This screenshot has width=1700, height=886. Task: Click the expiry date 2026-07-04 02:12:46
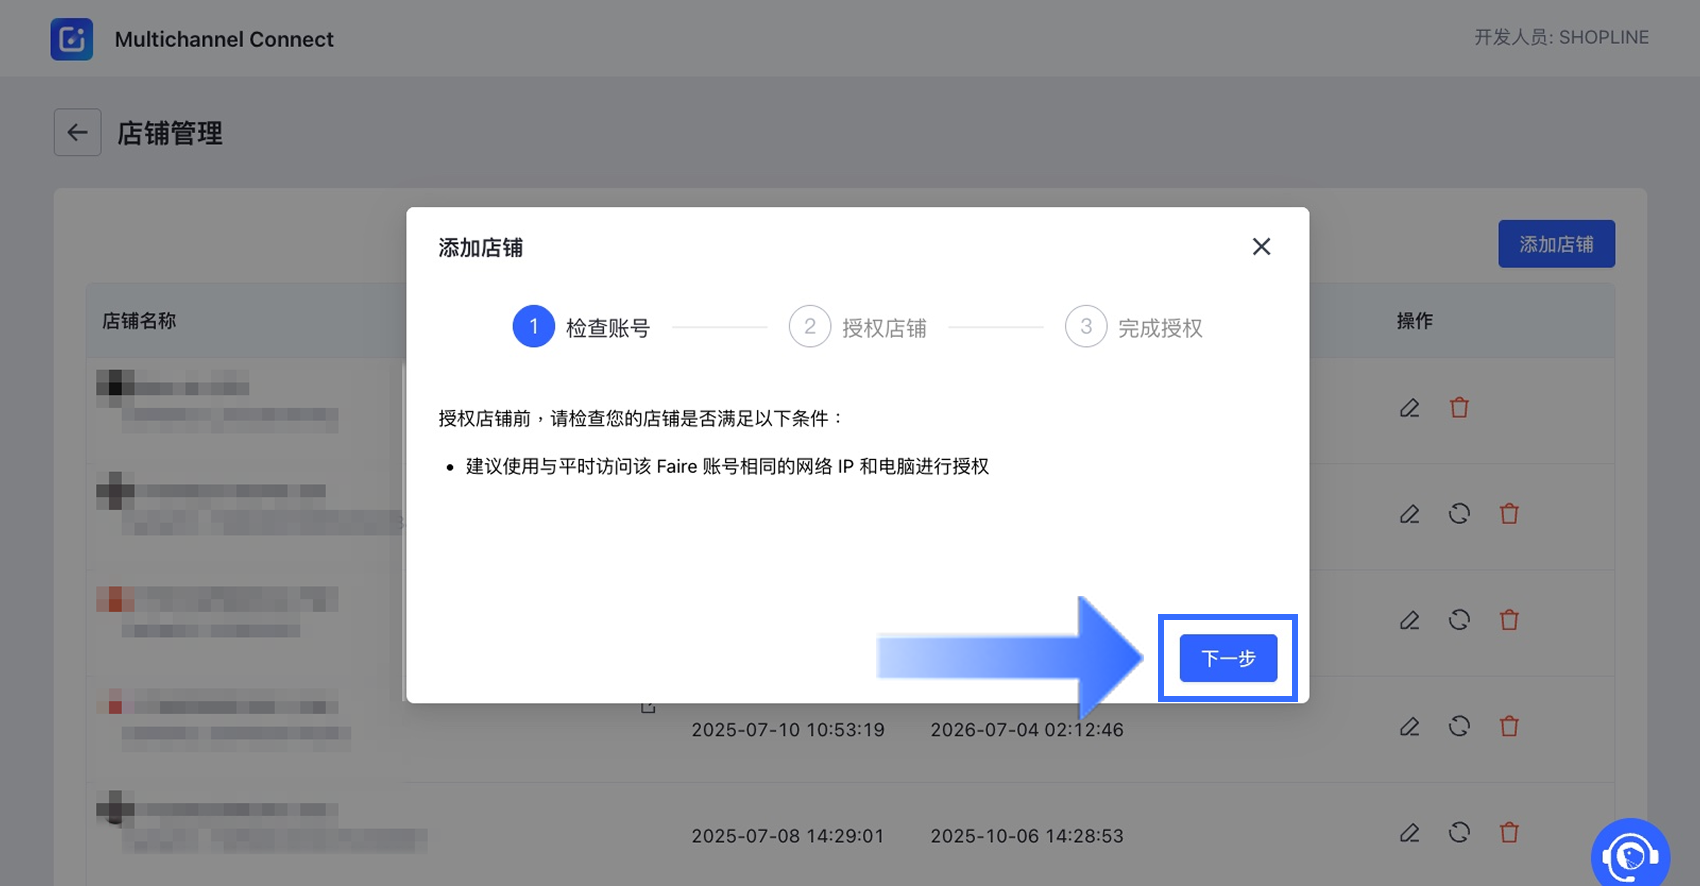tap(1027, 730)
